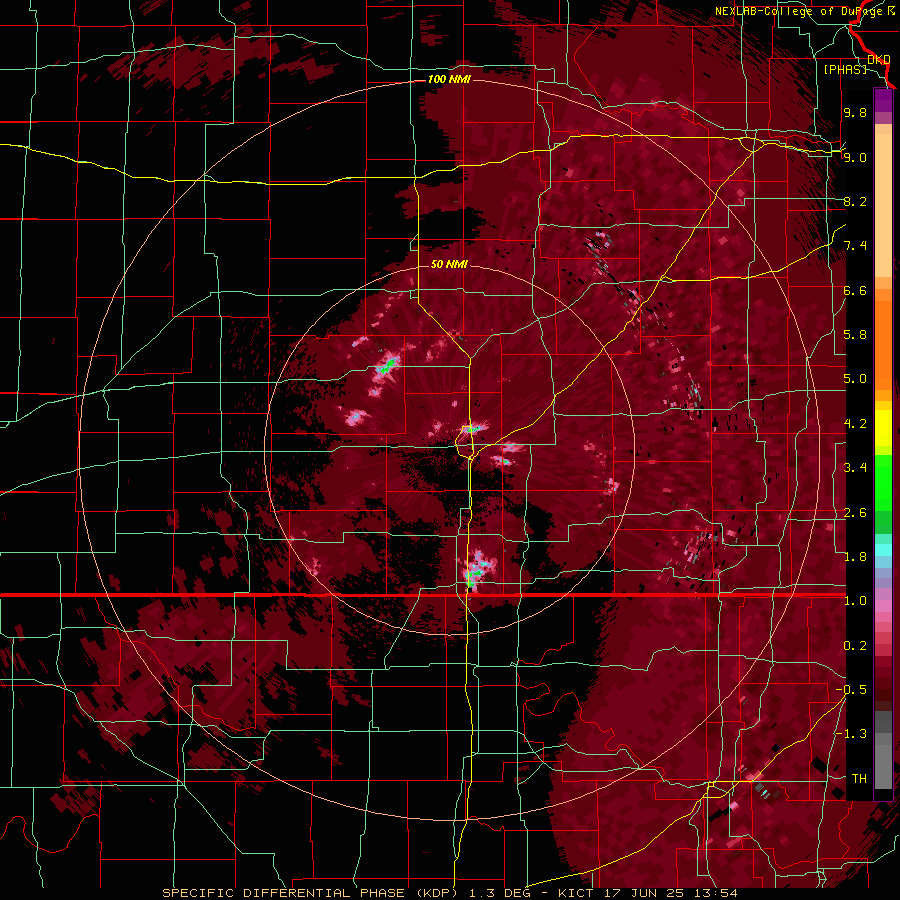This screenshot has height=900, width=900.
Task: Pick the purple top segment of the color bar
Action: click(883, 100)
